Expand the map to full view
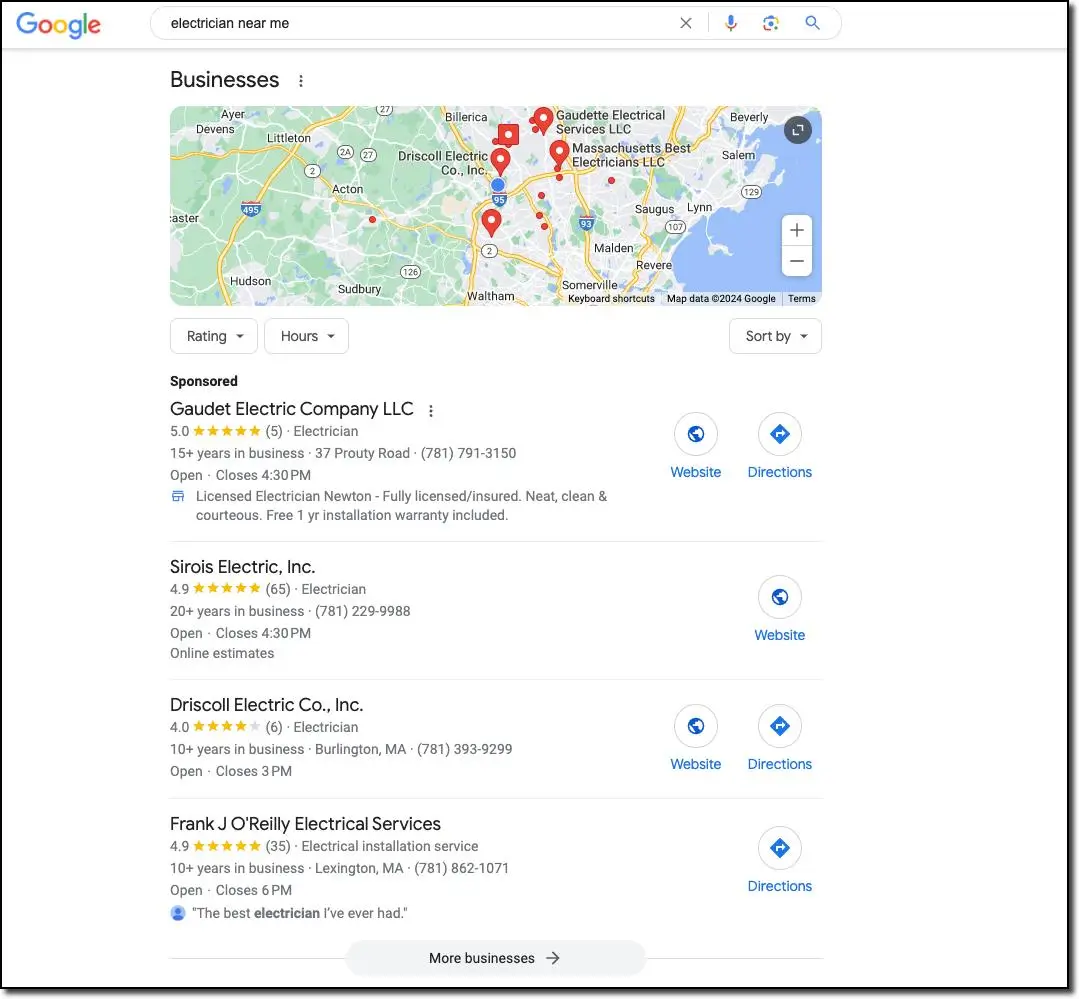 (x=798, y=130)
